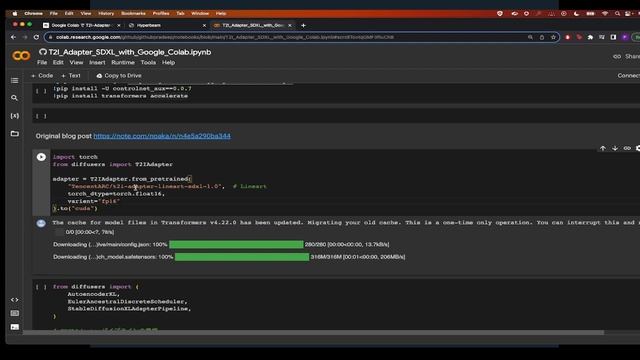Screen dimensions: 640x360
Task: Click Connect runtime button
Action: click(x=629, y=76)
